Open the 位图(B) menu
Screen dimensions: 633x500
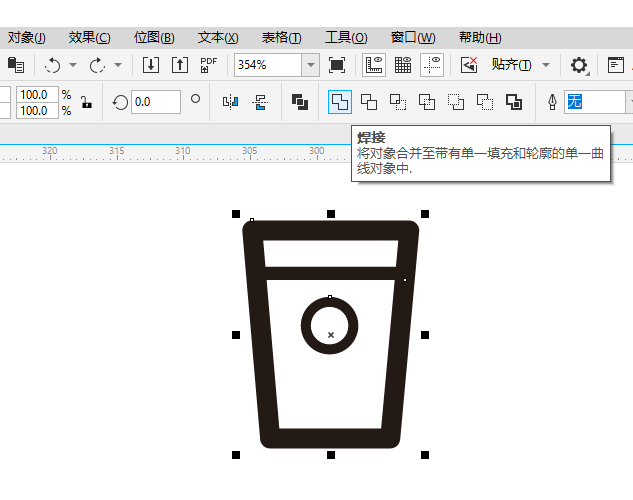[154, 38]
